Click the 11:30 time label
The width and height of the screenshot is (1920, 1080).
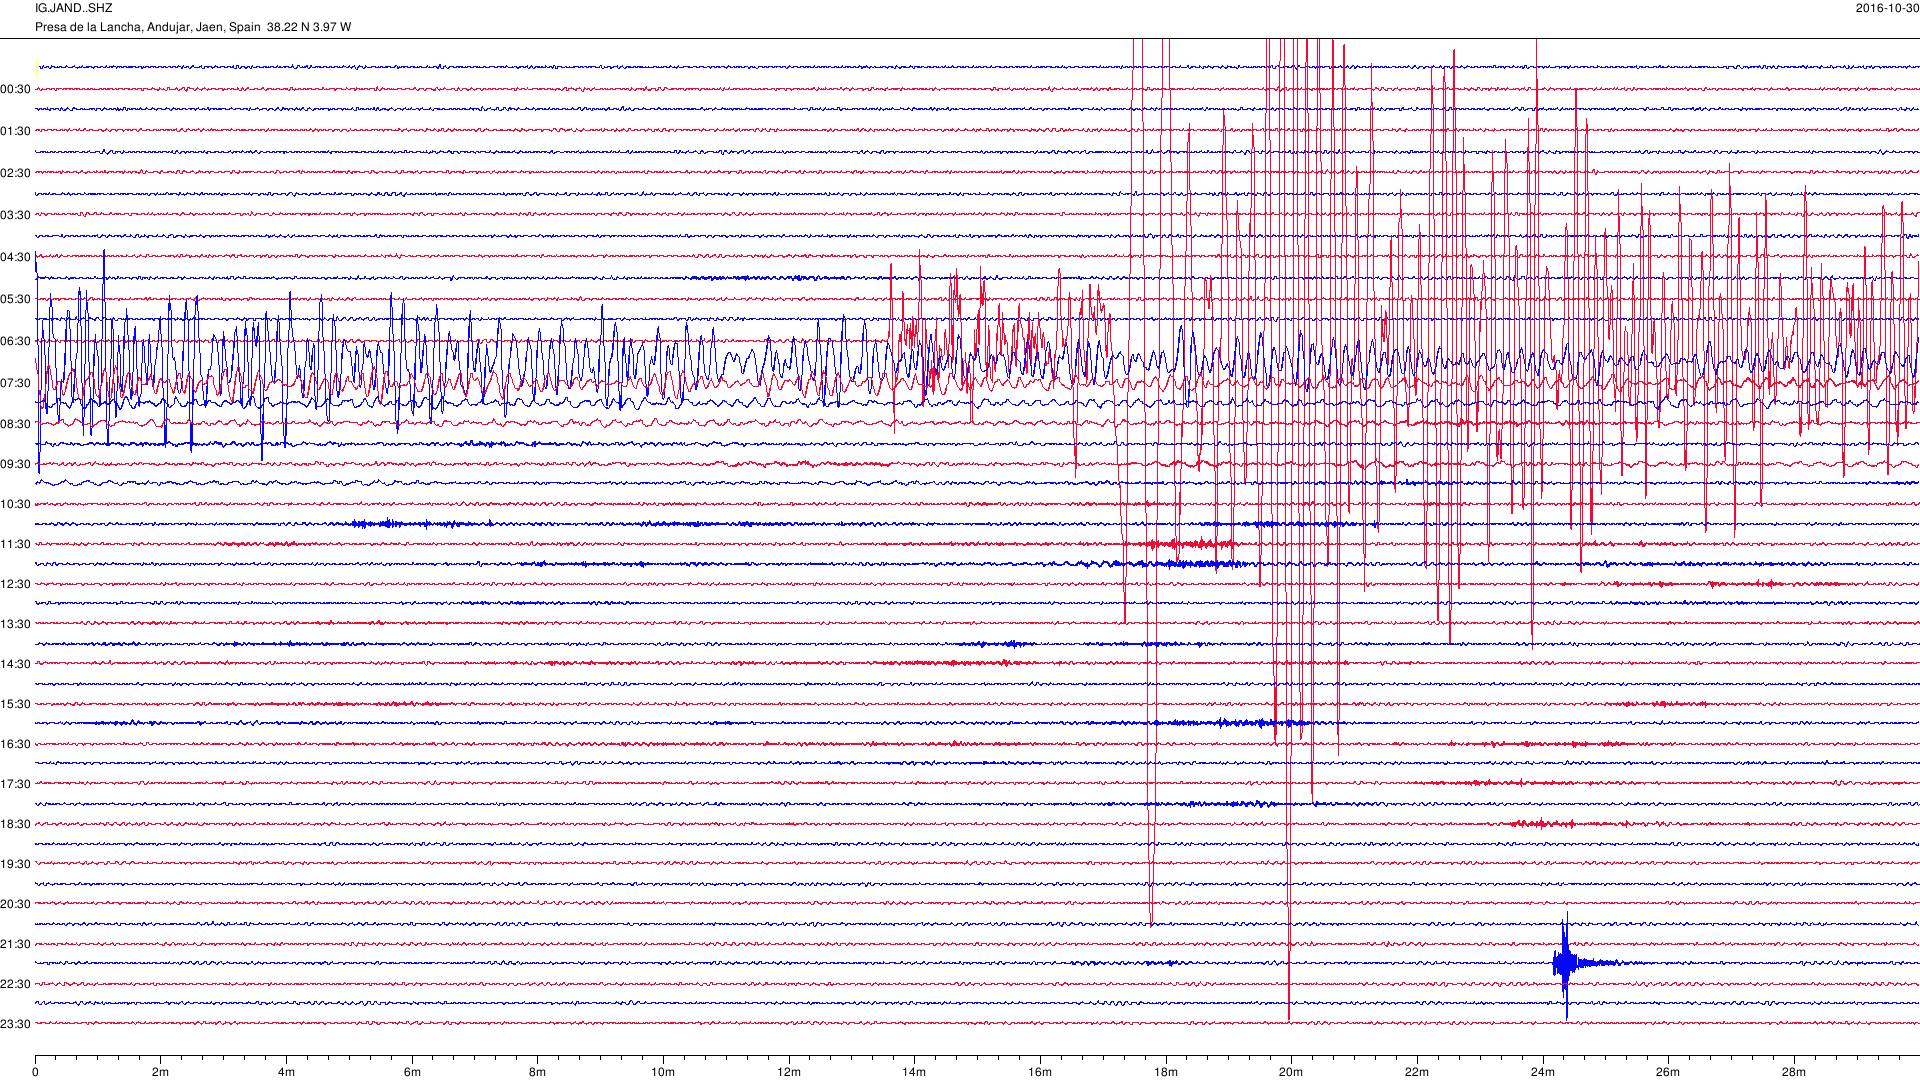pos(15,545)
